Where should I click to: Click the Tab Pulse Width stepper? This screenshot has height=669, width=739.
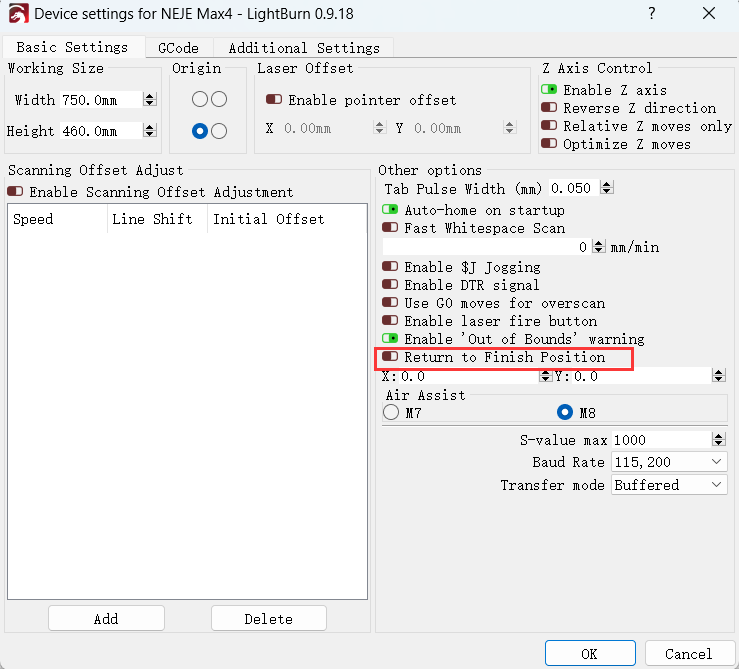[x=606, y=188]
